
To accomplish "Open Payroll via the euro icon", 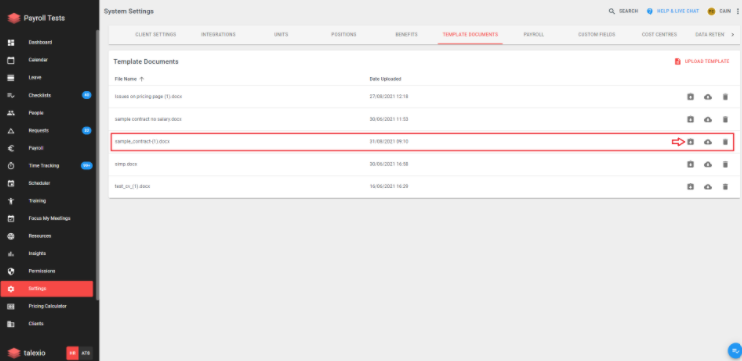I will coord(11,148).
